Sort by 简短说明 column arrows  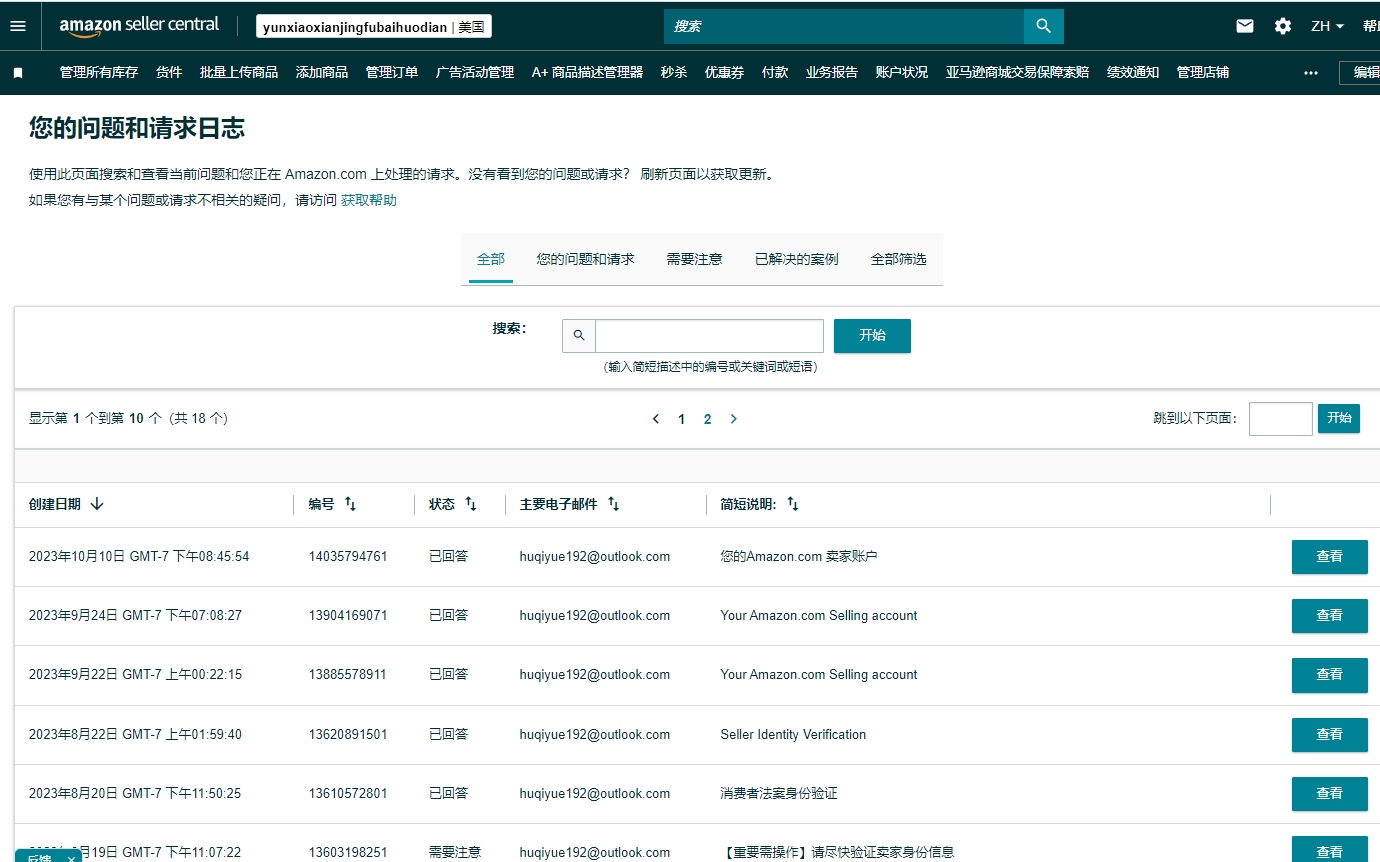(x=792, y=504)
